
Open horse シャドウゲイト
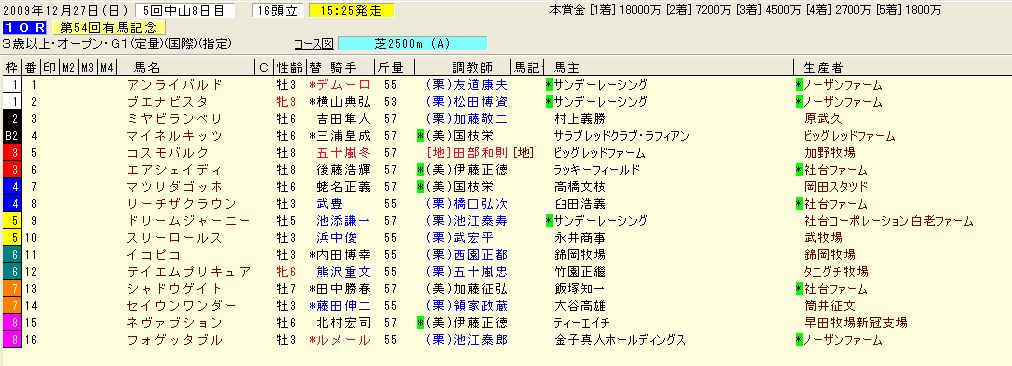[174, 289]
